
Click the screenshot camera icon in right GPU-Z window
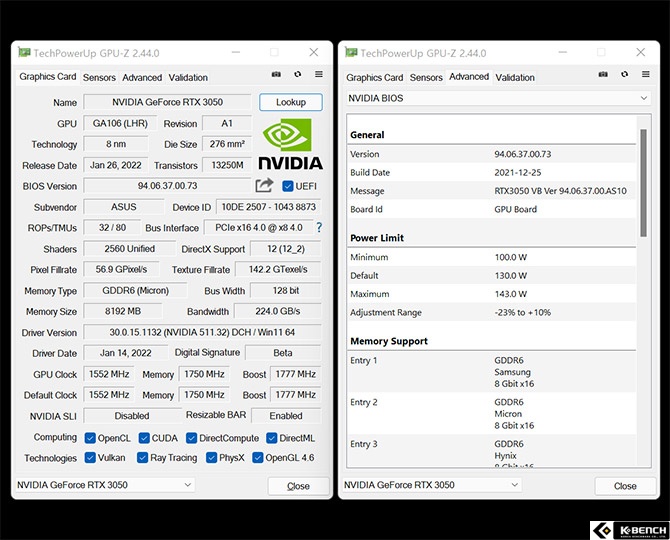click(603, 74)
